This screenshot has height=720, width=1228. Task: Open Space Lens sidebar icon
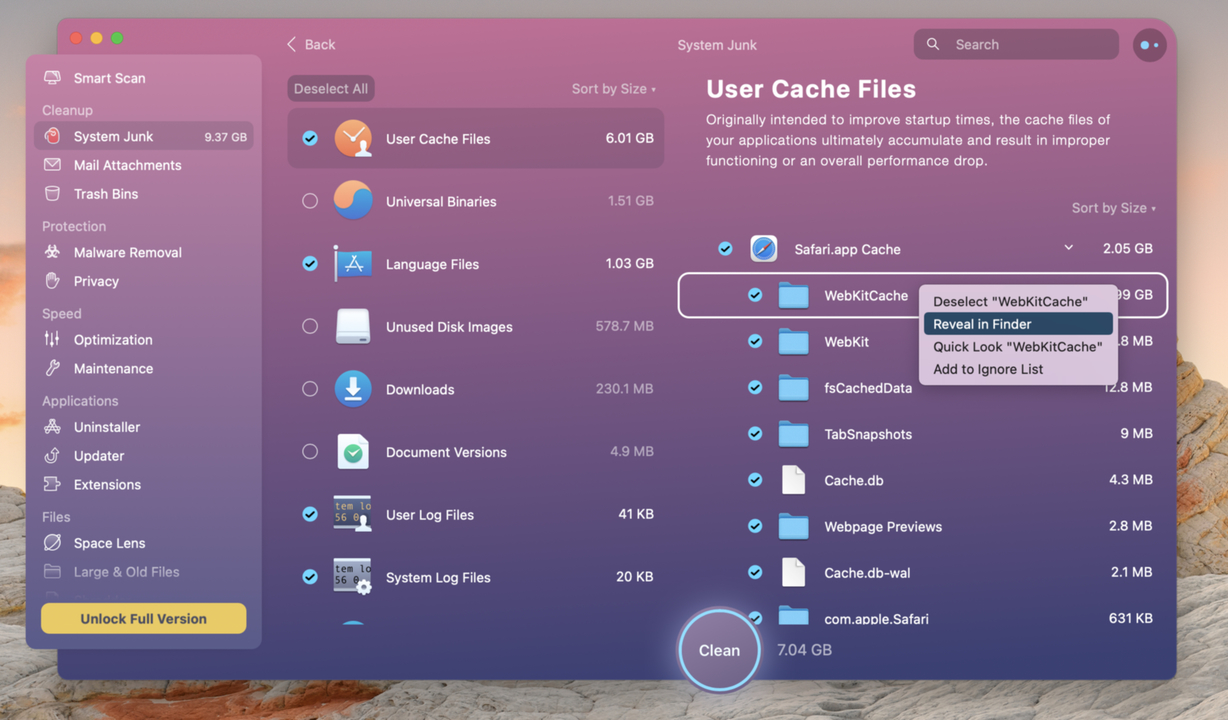tap(52, 543)
